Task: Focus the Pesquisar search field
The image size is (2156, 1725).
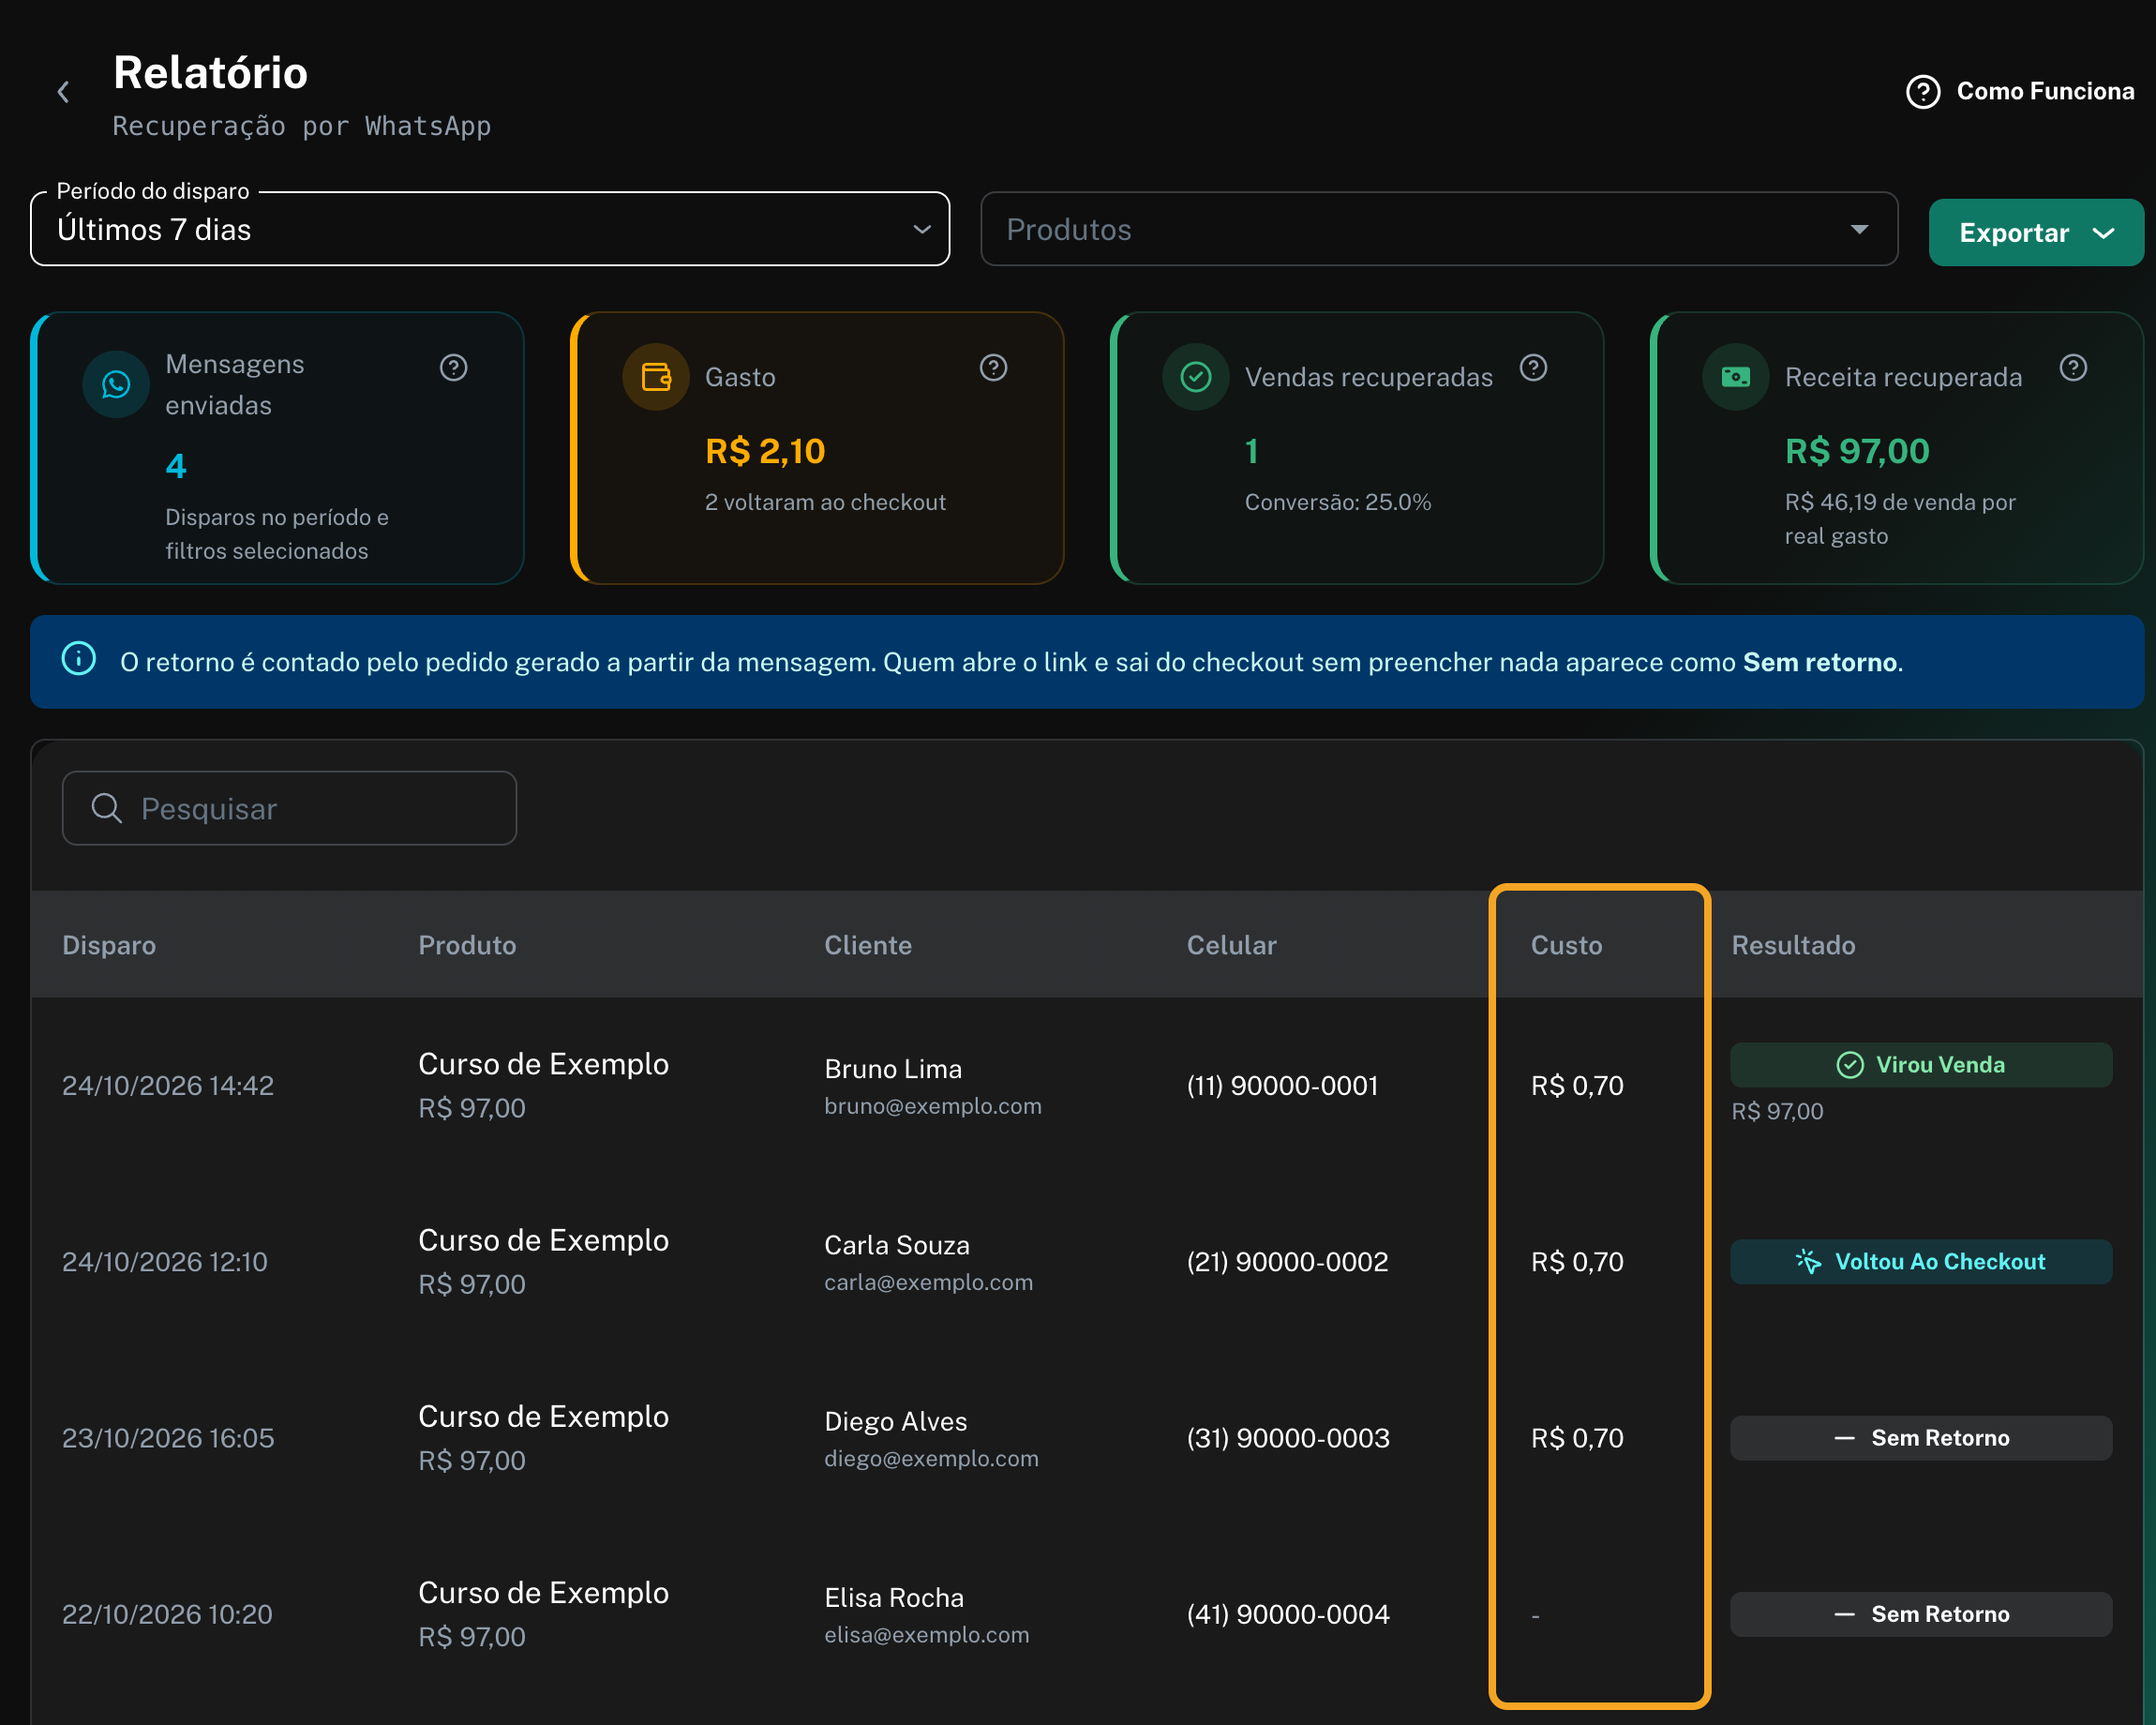Action: coord(289,808)
